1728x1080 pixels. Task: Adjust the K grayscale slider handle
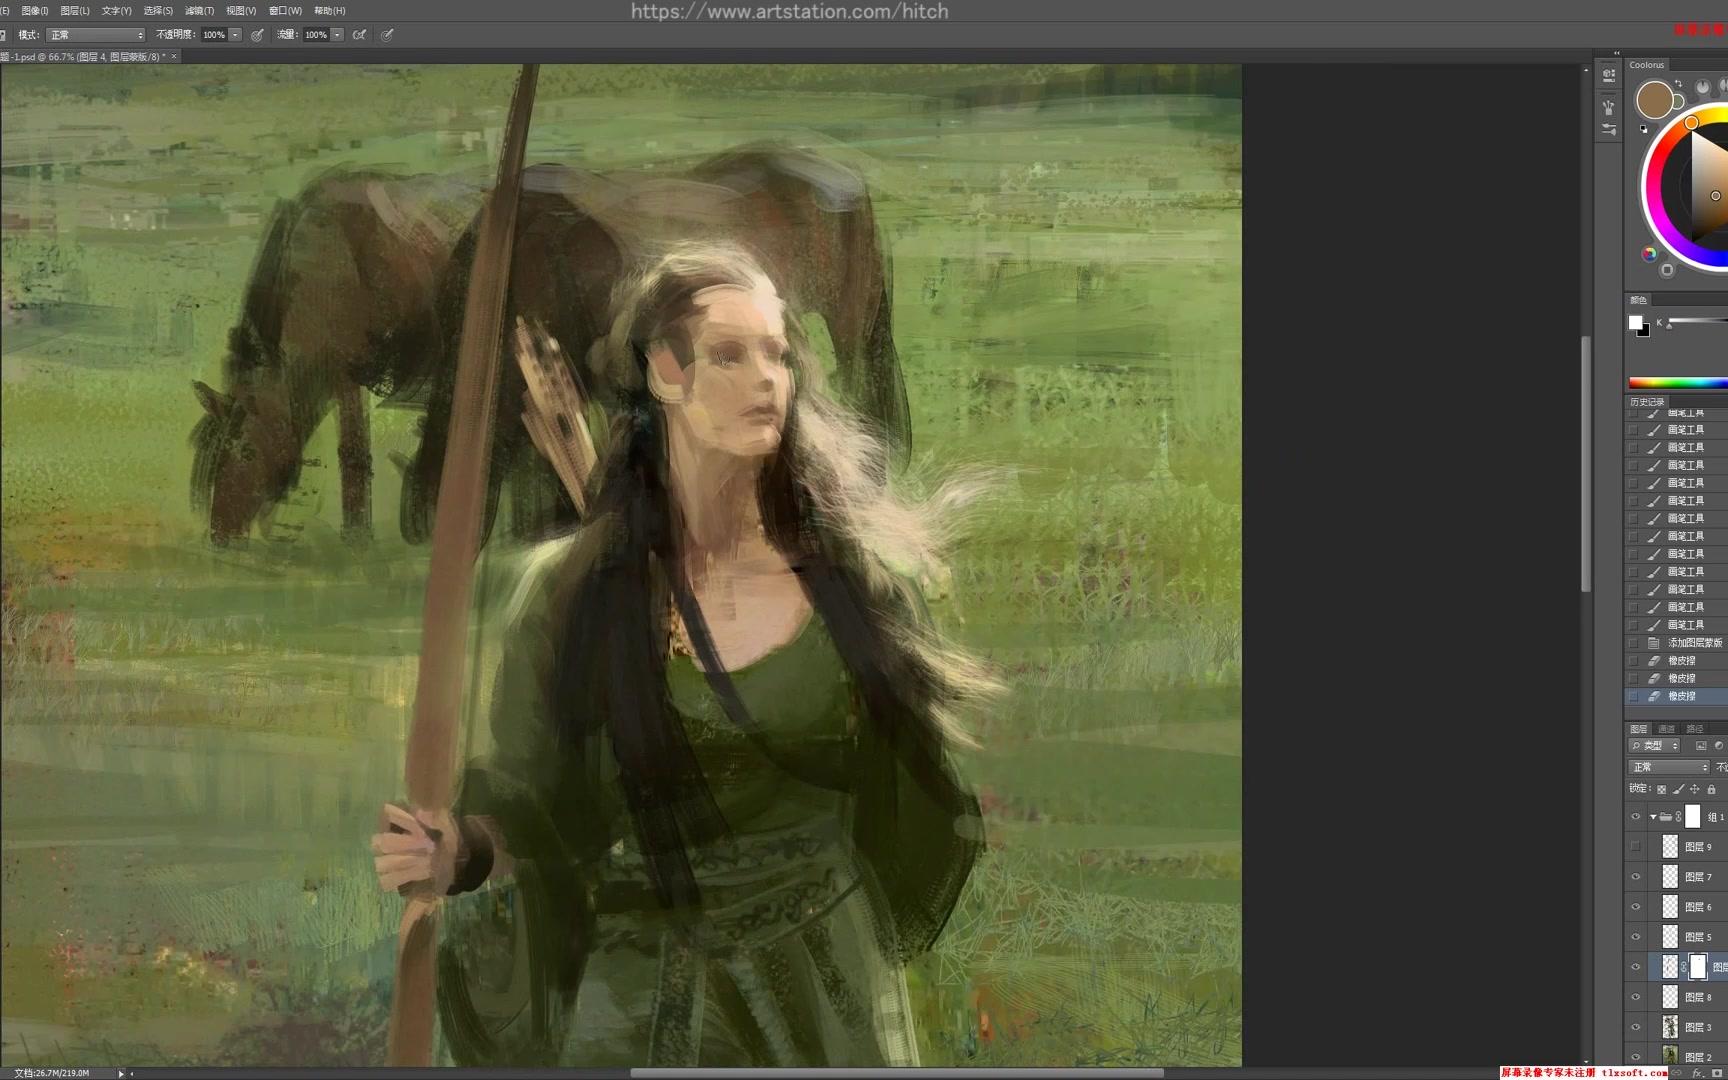(x=1669, y=326)
